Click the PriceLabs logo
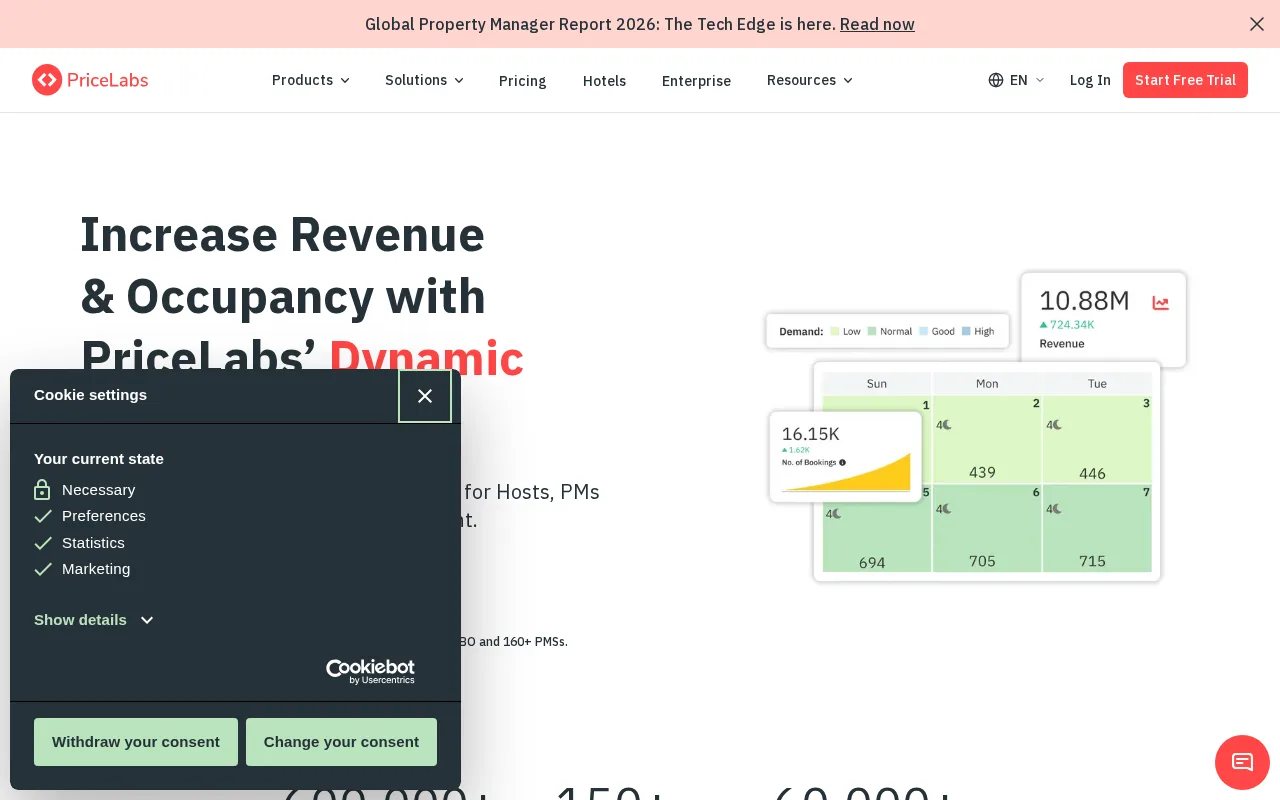Screen dimensions: 1280x800 coord(90,80)
